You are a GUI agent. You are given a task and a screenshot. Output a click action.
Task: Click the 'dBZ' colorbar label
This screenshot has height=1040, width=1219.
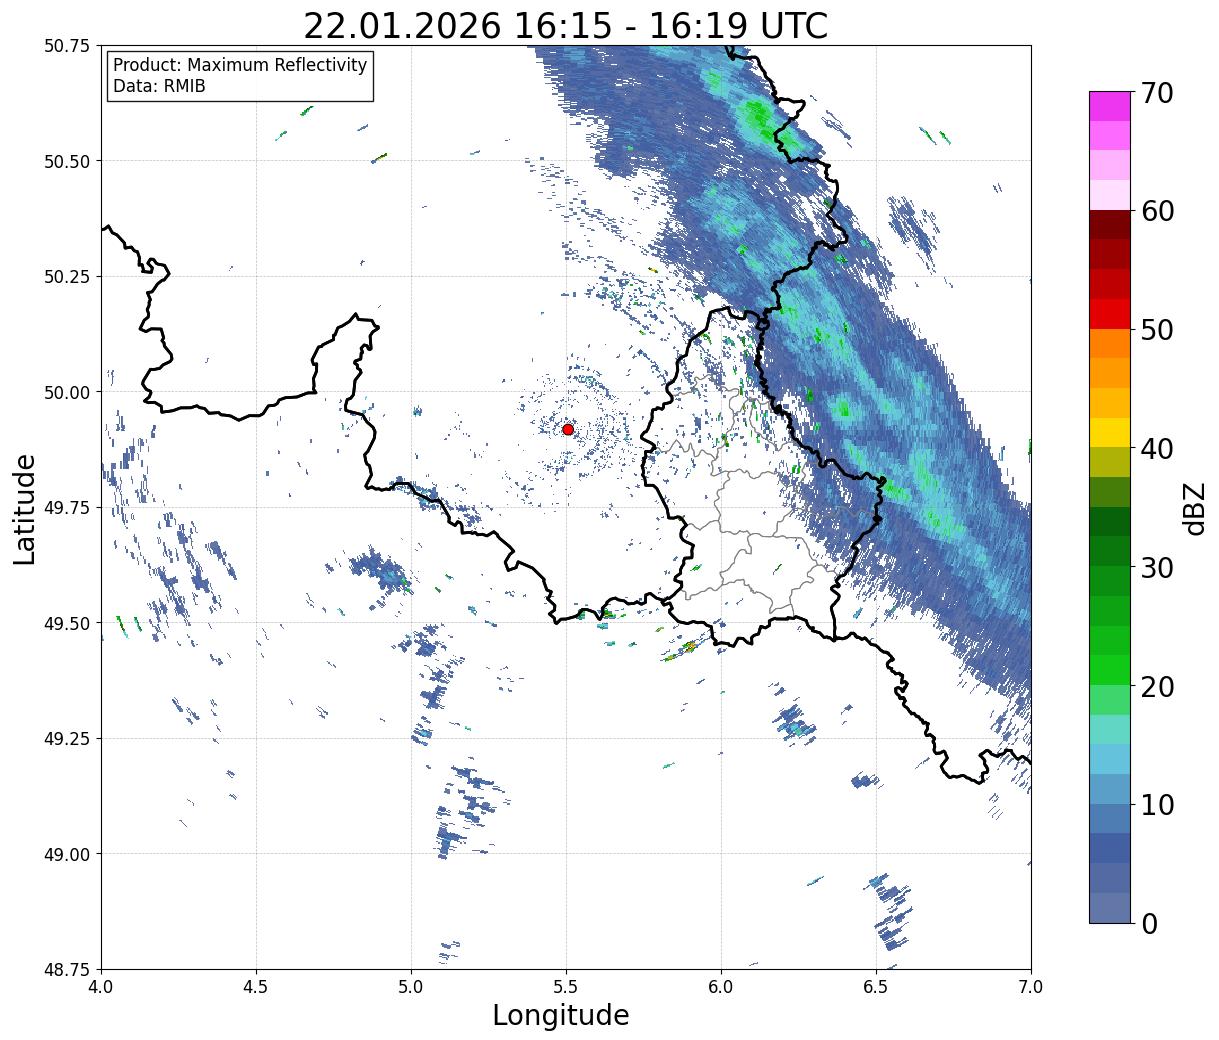1194,508
